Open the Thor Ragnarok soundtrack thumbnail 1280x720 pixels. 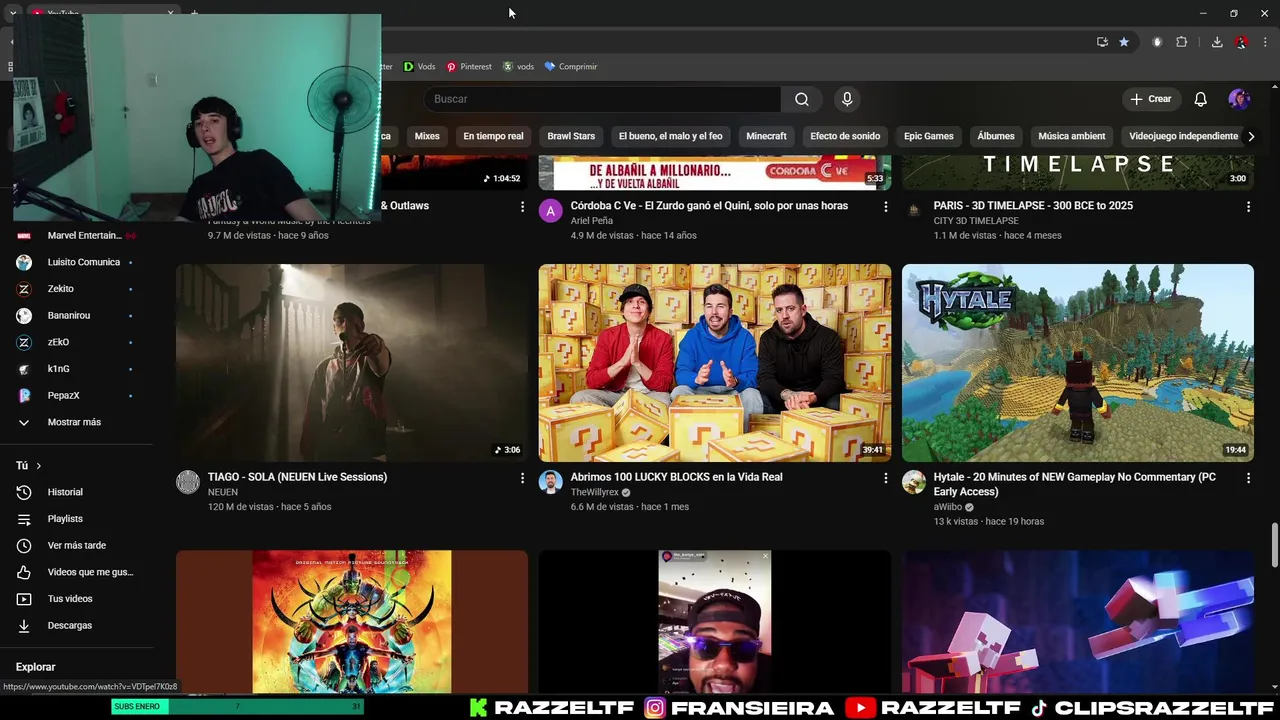click(x=352, y=621)
